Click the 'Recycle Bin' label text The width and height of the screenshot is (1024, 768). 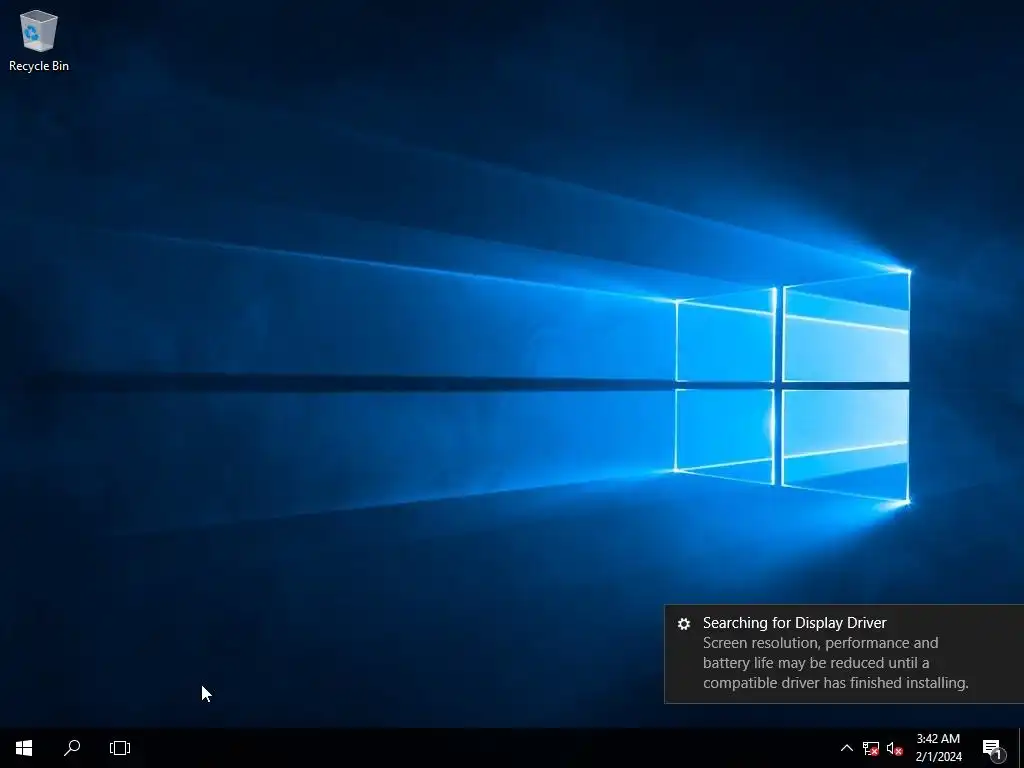pos(39,66)
